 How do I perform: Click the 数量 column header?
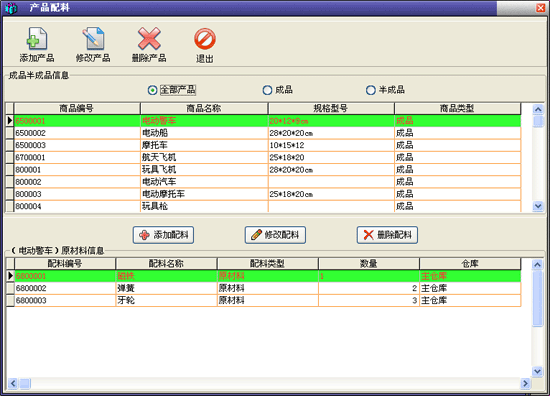(369, 263)
